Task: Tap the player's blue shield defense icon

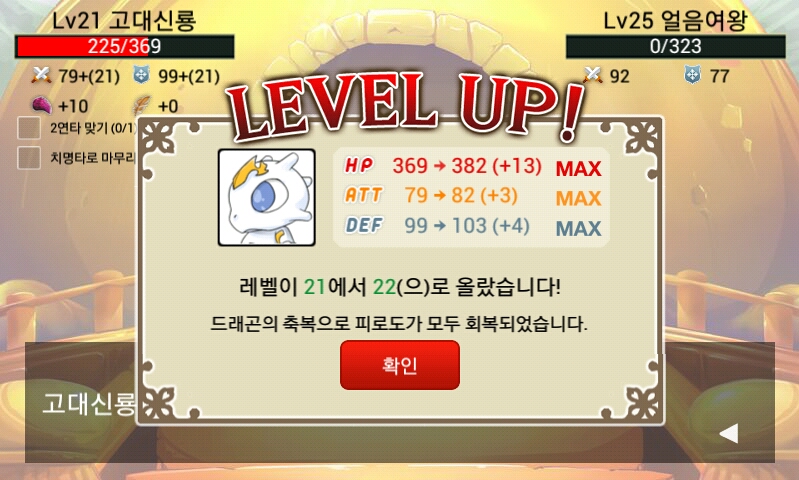Action: (x=141, y=75)
